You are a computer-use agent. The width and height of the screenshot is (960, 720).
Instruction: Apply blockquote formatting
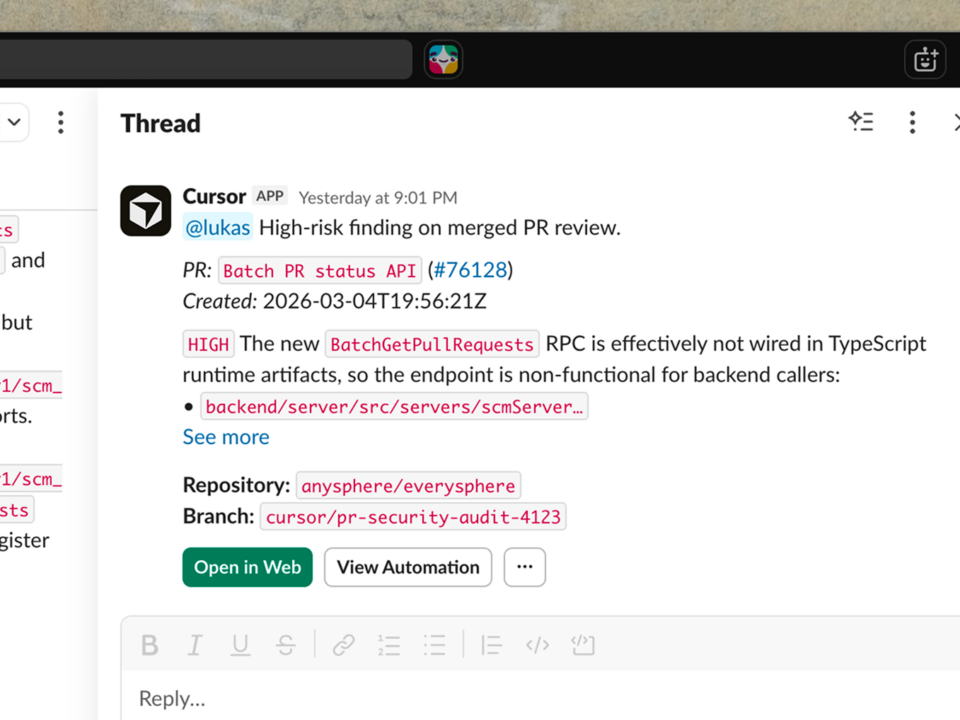(491, 645)
